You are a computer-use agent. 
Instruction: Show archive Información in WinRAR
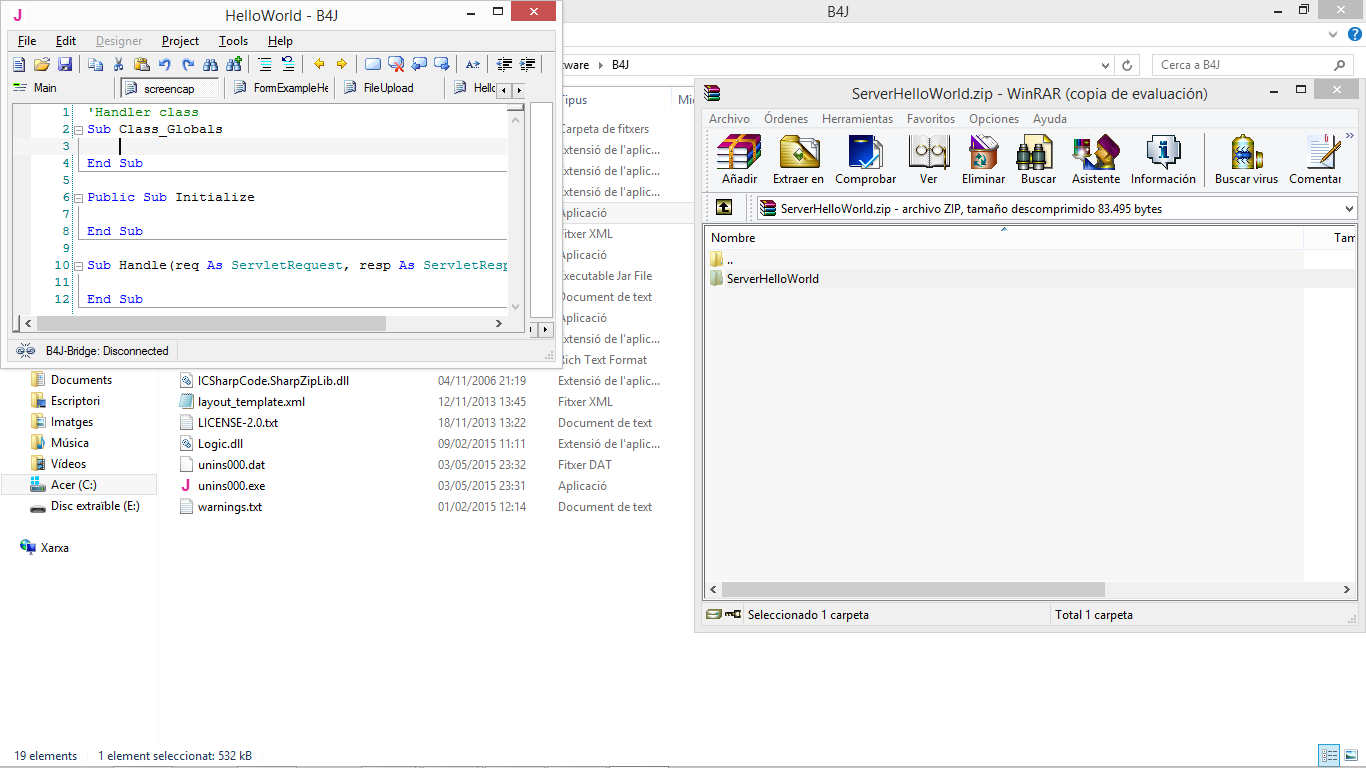click(x=1163, y=160)
